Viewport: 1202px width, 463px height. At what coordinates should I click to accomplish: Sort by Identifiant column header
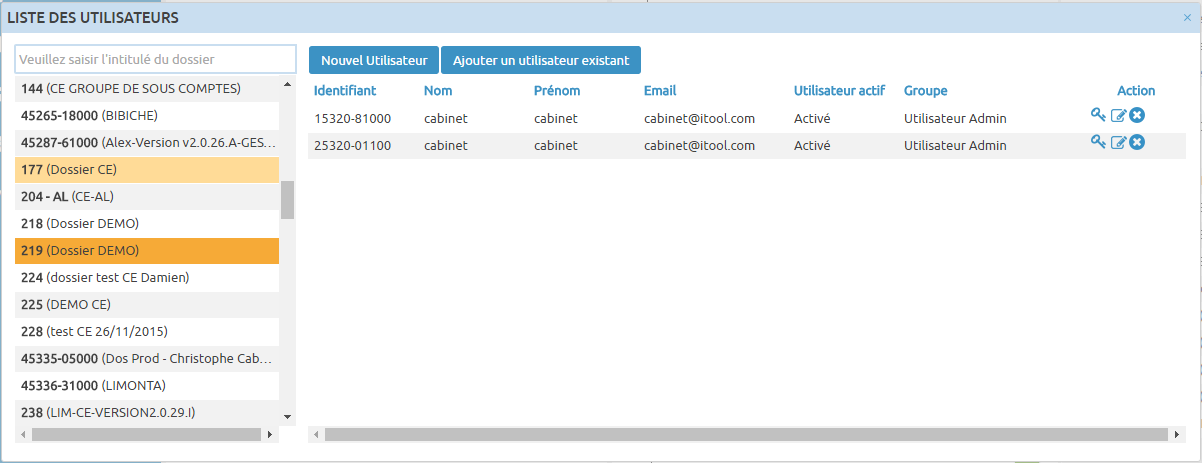pos(345,90)
